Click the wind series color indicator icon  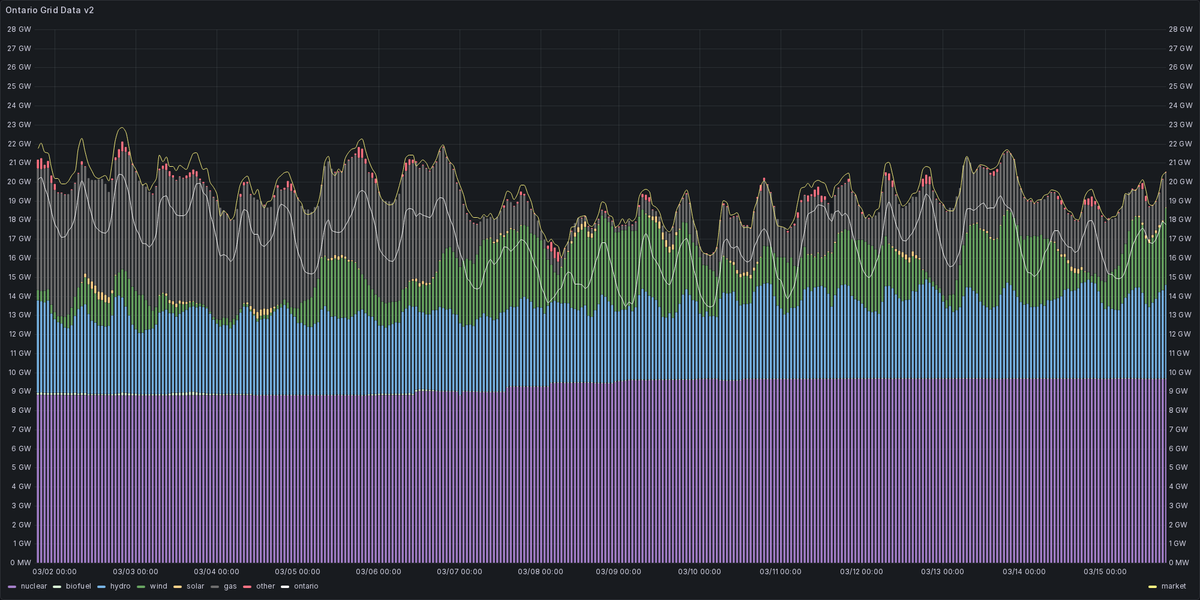click(140, 587)
